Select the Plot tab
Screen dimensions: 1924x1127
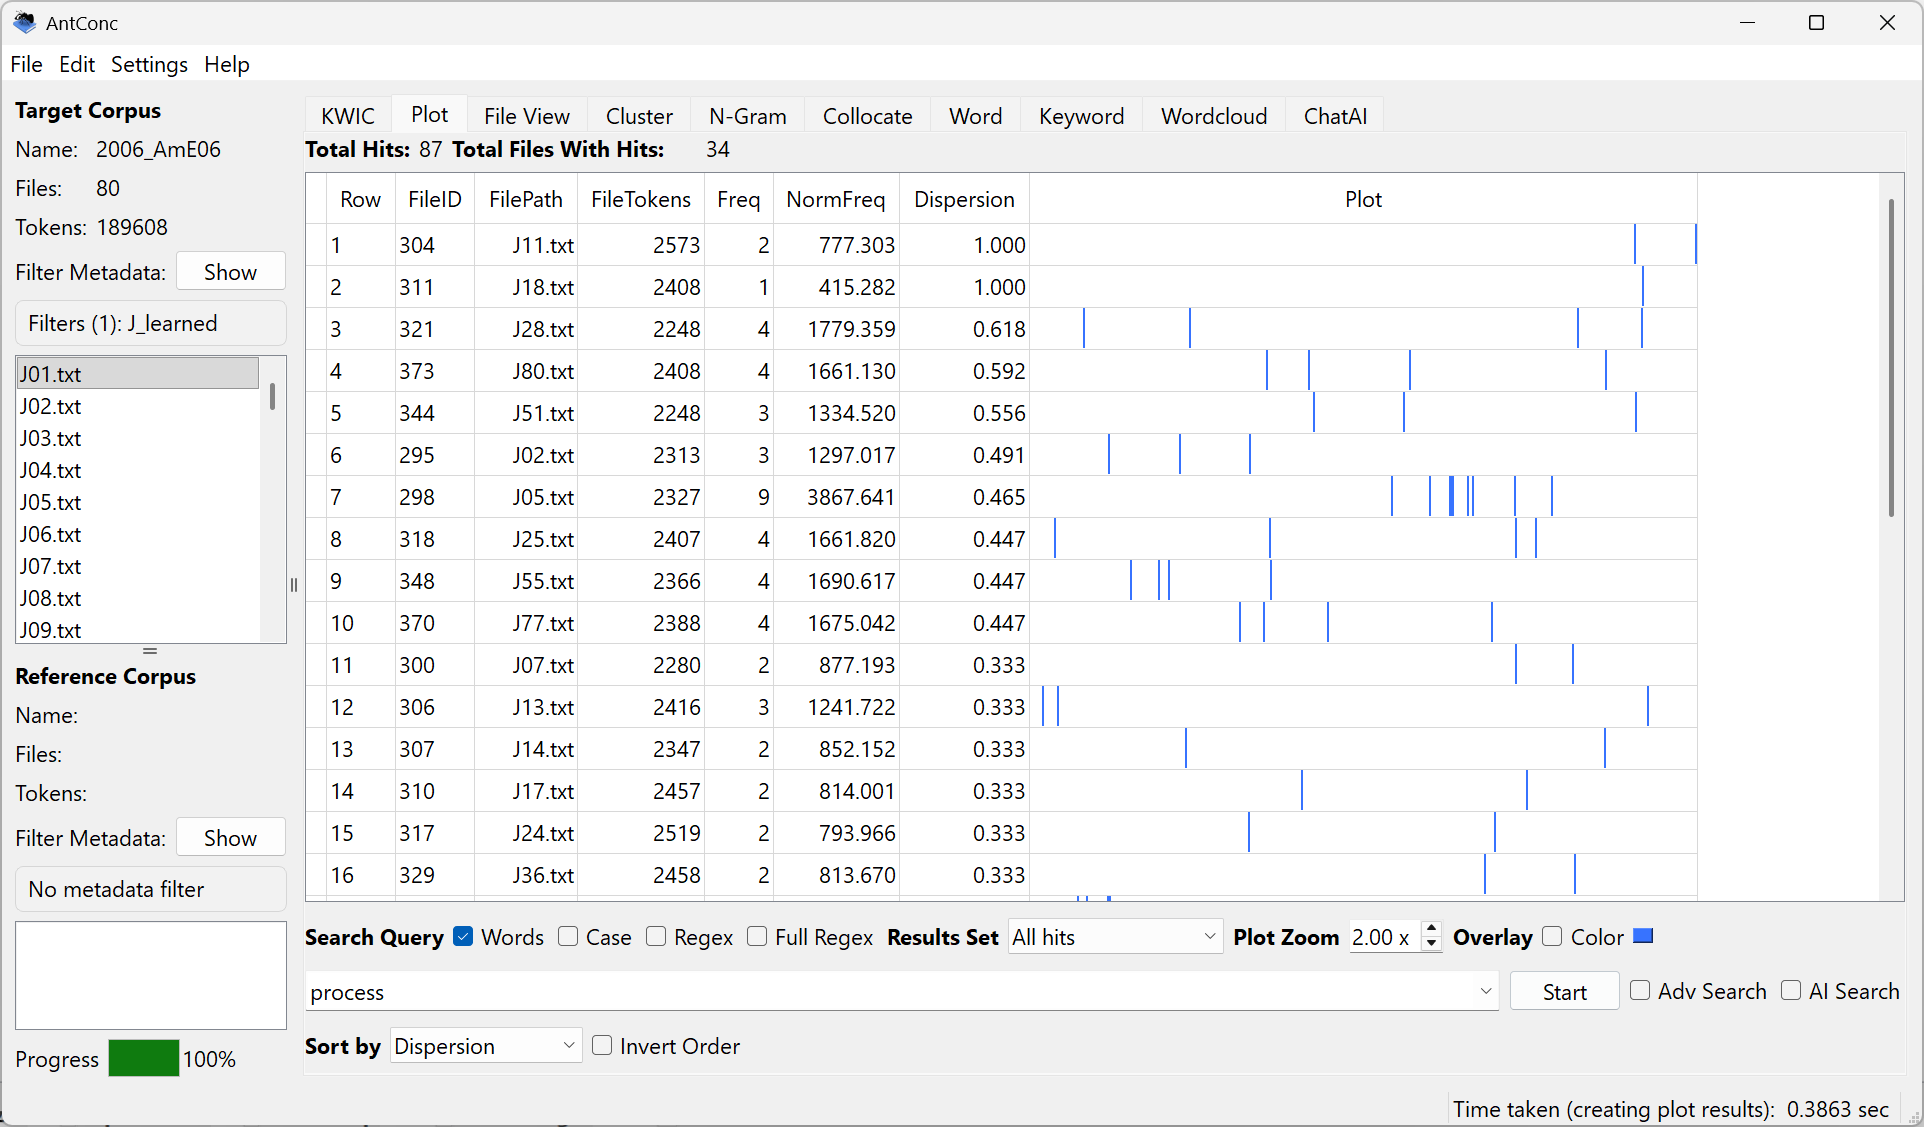pos(430,114)
